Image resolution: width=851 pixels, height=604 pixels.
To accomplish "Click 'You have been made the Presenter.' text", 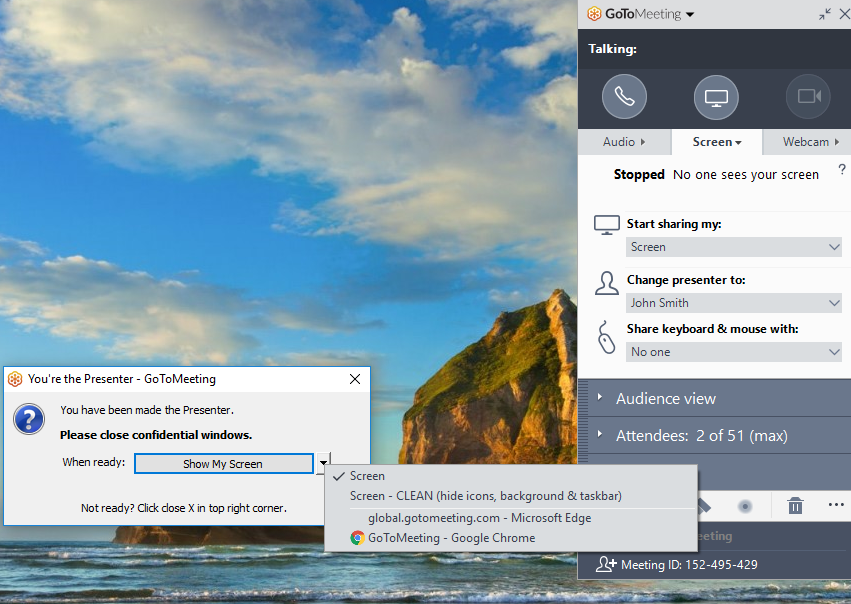I will coord(147,410).
